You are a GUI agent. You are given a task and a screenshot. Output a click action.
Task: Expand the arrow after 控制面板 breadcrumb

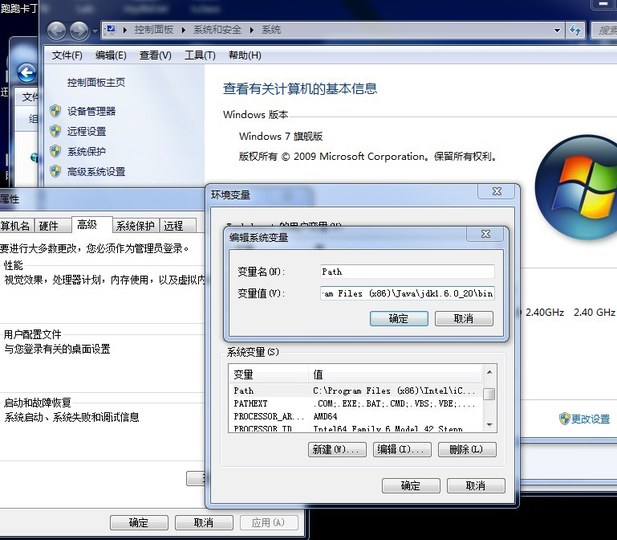click(x=183, y=30)
